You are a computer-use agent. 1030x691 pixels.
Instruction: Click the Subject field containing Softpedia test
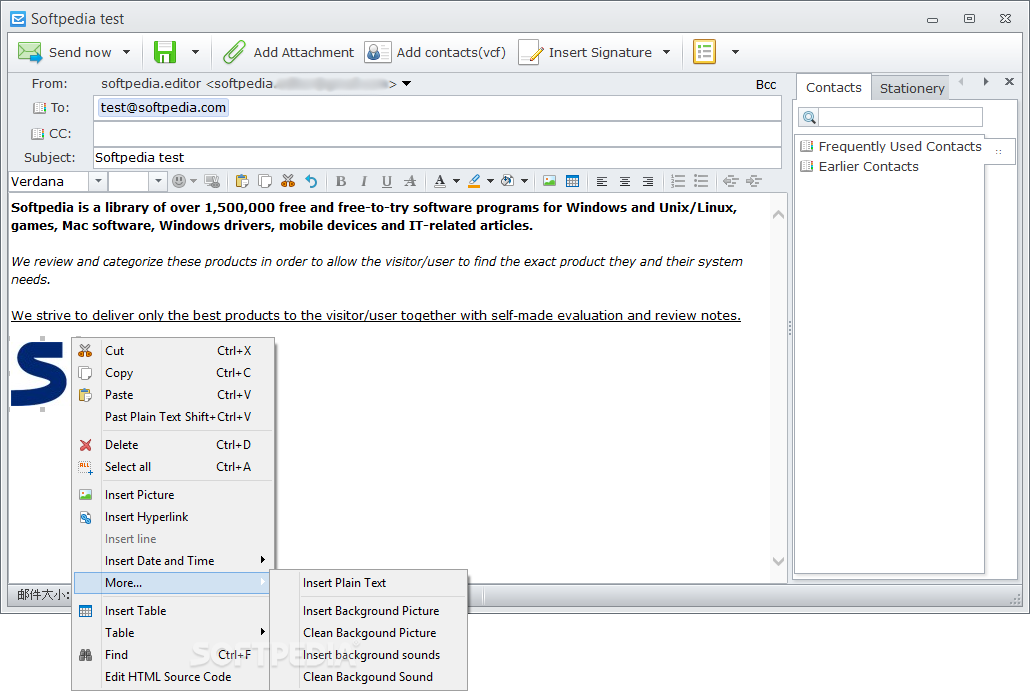point(437,158)
